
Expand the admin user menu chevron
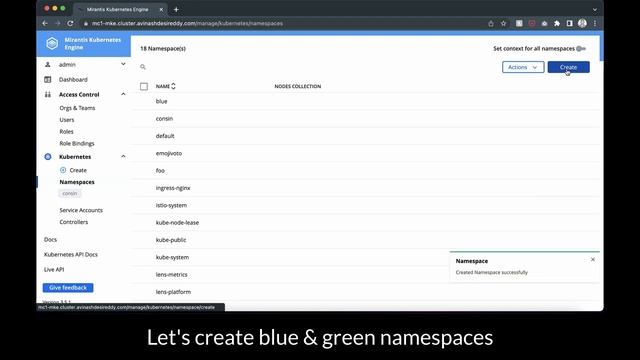click(123, 64)
